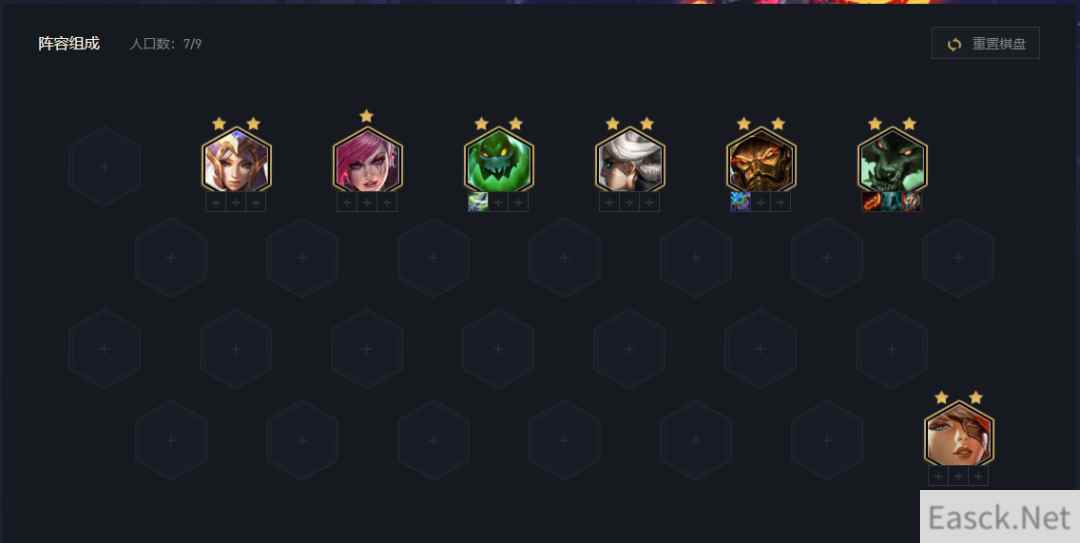Select the blonde champion with golden crown

pyautogui.click(x=236, y=160)
